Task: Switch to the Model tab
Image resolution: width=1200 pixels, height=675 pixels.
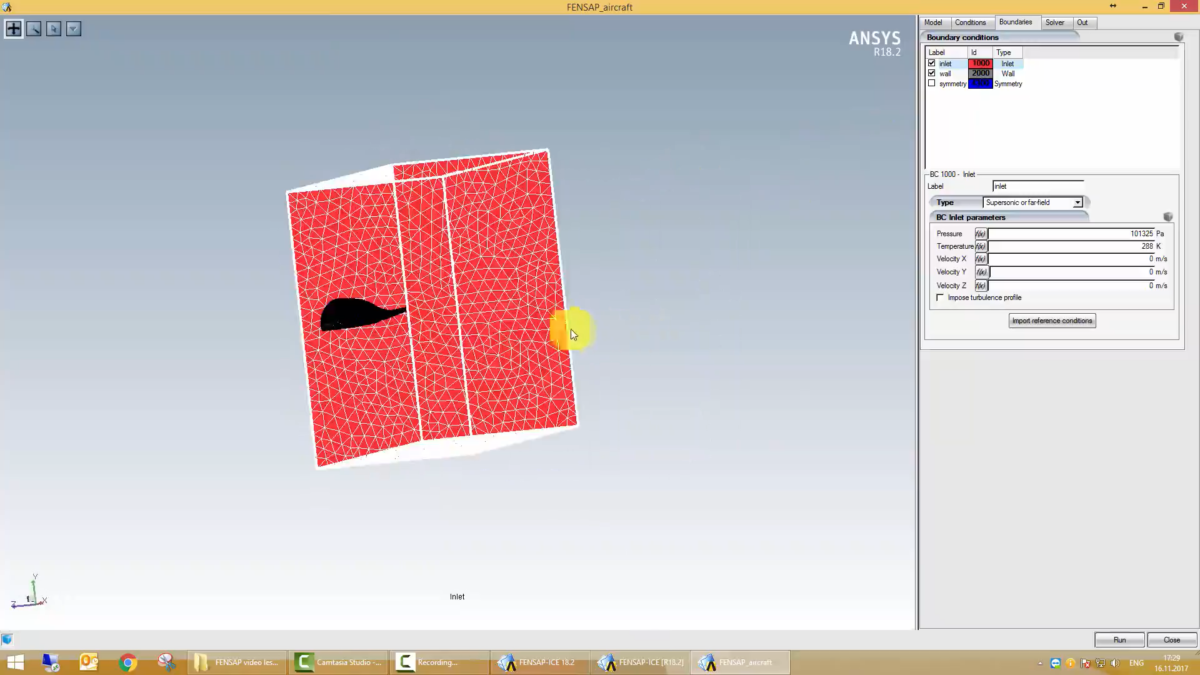Action: pos(933,22)
